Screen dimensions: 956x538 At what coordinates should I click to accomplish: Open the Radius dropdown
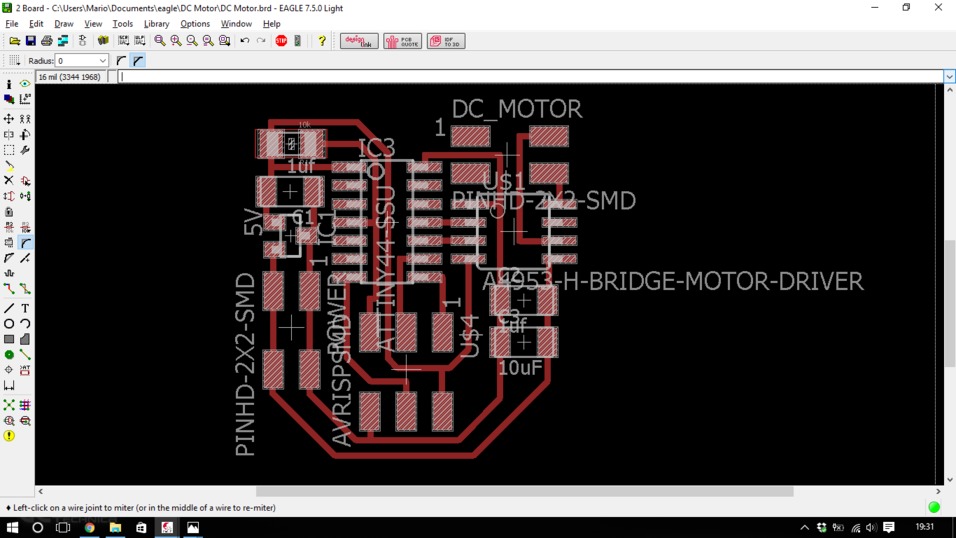(102, 60)
